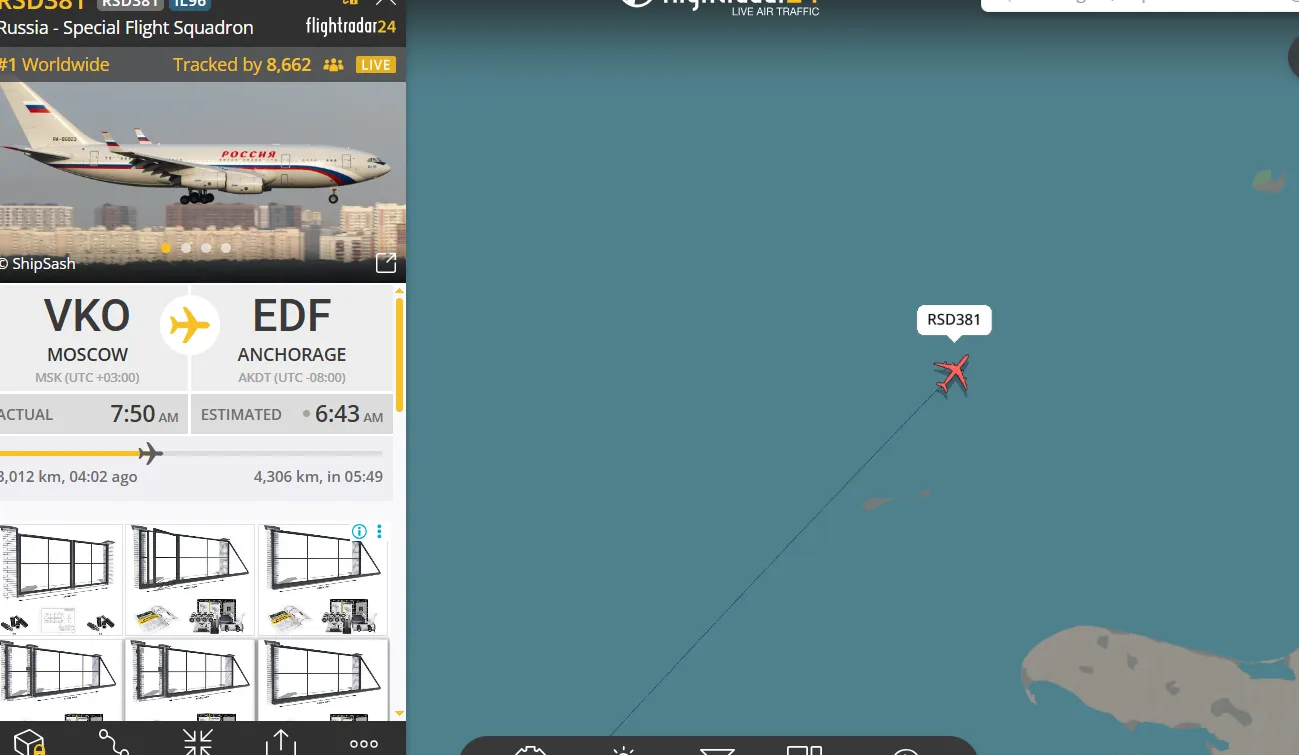Image resolution: width=1299 pixels, height=755 pixels.
Task: Click the red RSD381 airplane on map
Action: point(952,374)
